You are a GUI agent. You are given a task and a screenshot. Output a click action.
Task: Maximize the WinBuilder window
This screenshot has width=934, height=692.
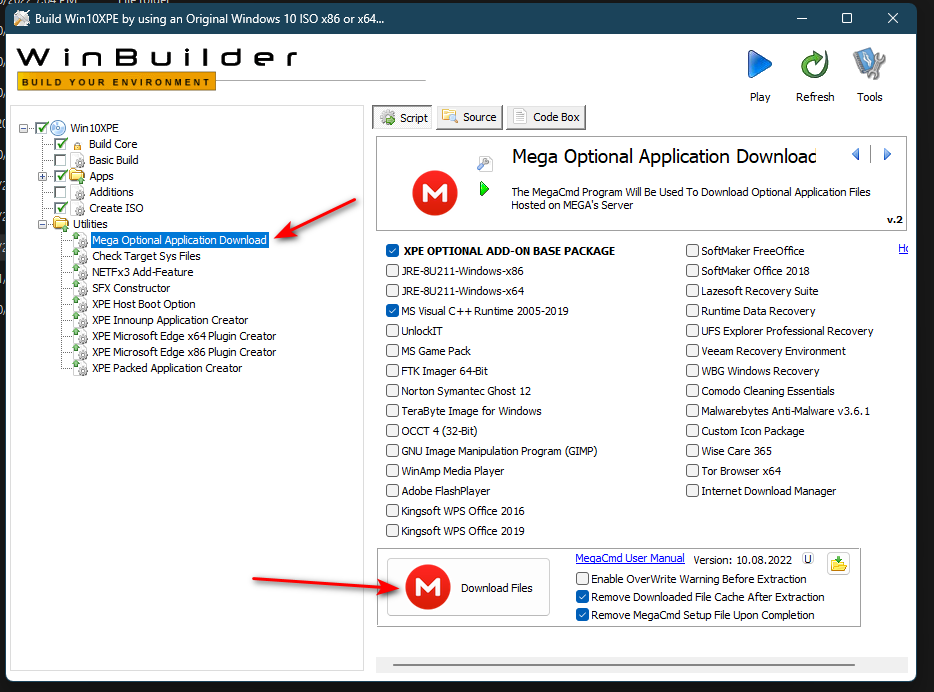click(846, 18)
